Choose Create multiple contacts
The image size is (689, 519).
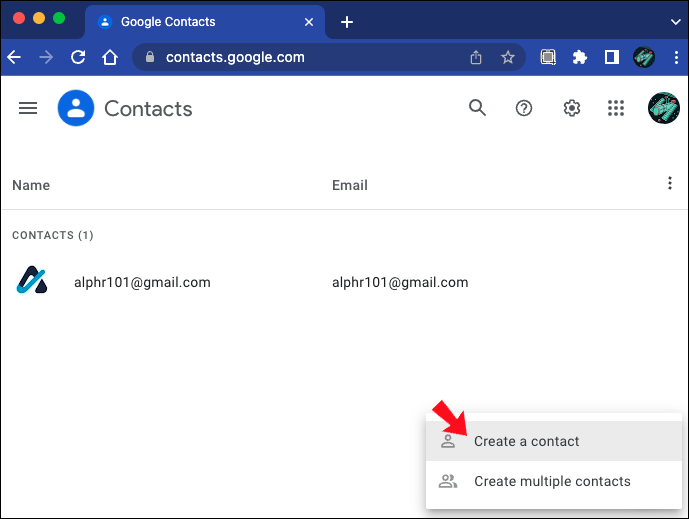pyautogui.click(x=552, y=481)
